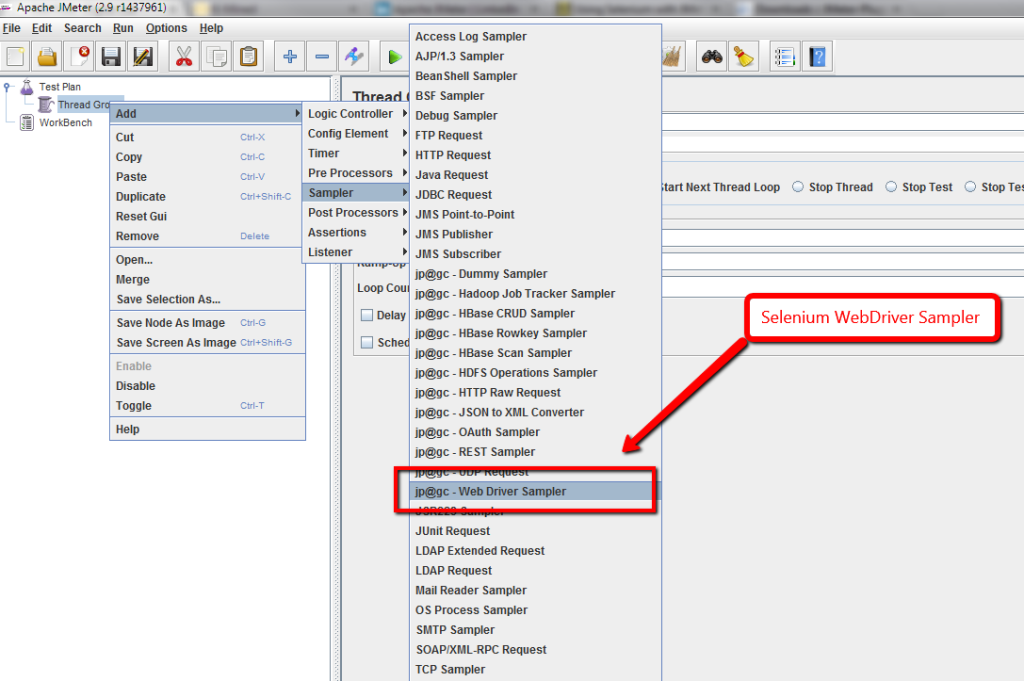Click the Close test plan toolbar icon
1024x681 pixels.
(79, 57)
